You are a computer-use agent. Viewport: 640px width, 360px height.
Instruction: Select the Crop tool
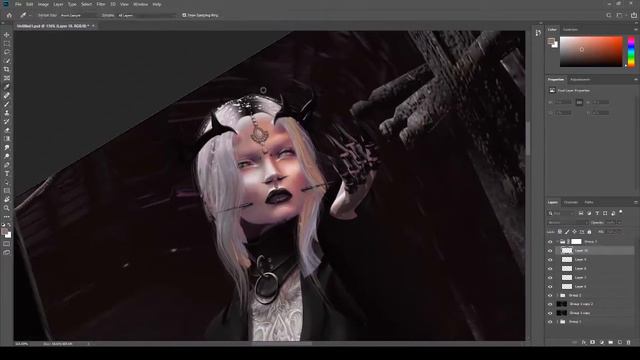tap(7, 69)
